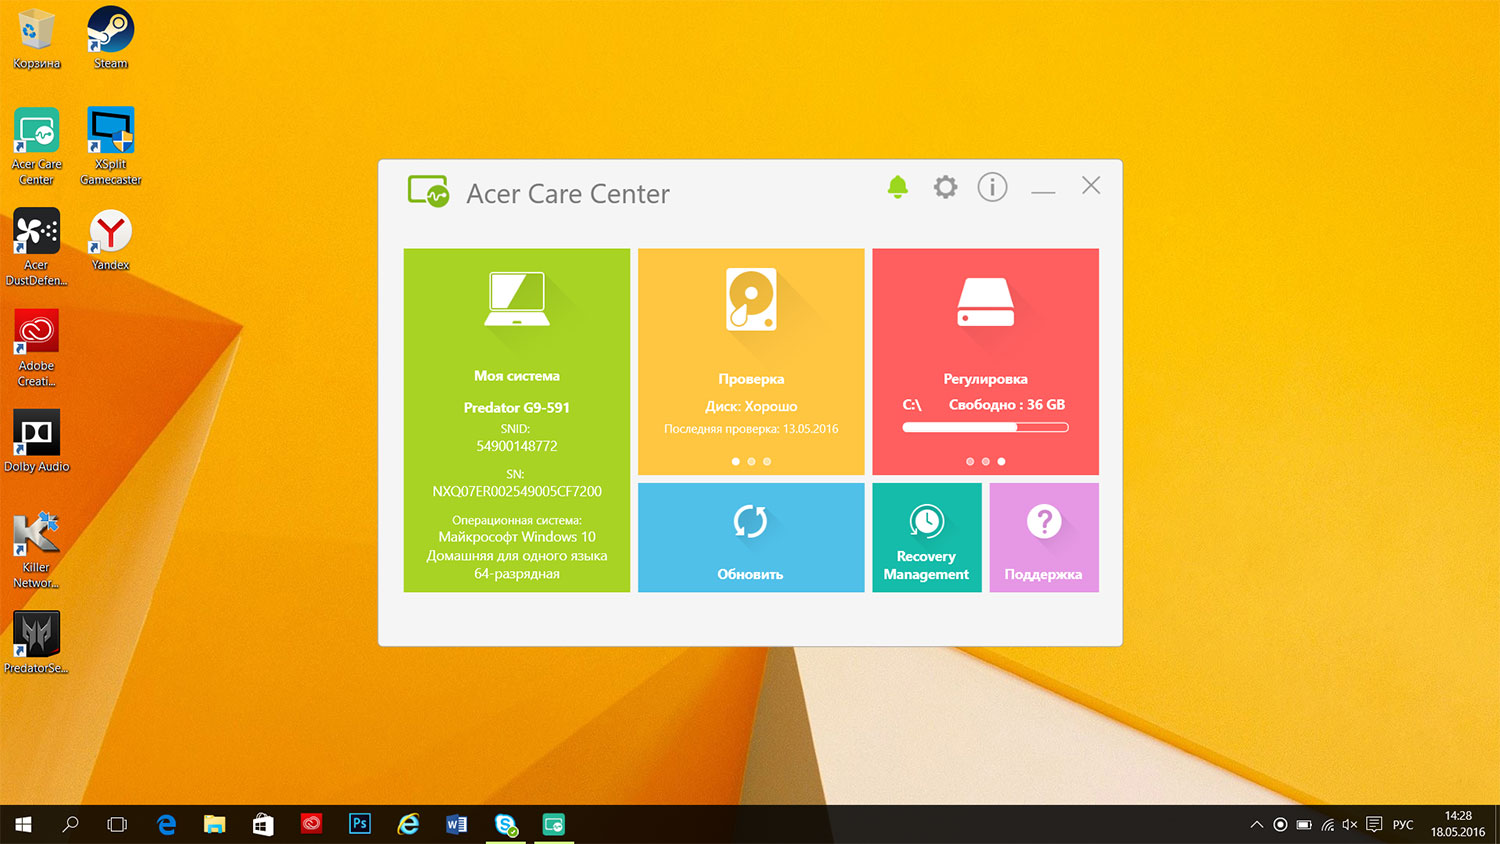Expand hidden system tray icons chevron

tap(1256, 825)
